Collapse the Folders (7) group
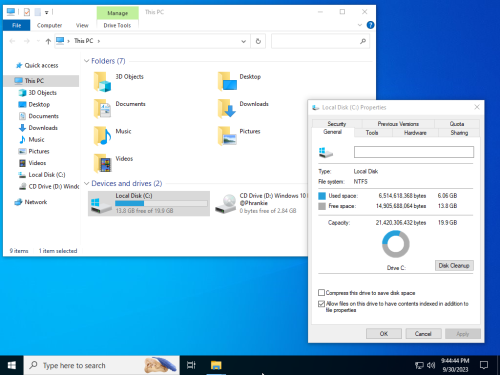The height and width of the screenshot is (375, 500). (86, 61)
